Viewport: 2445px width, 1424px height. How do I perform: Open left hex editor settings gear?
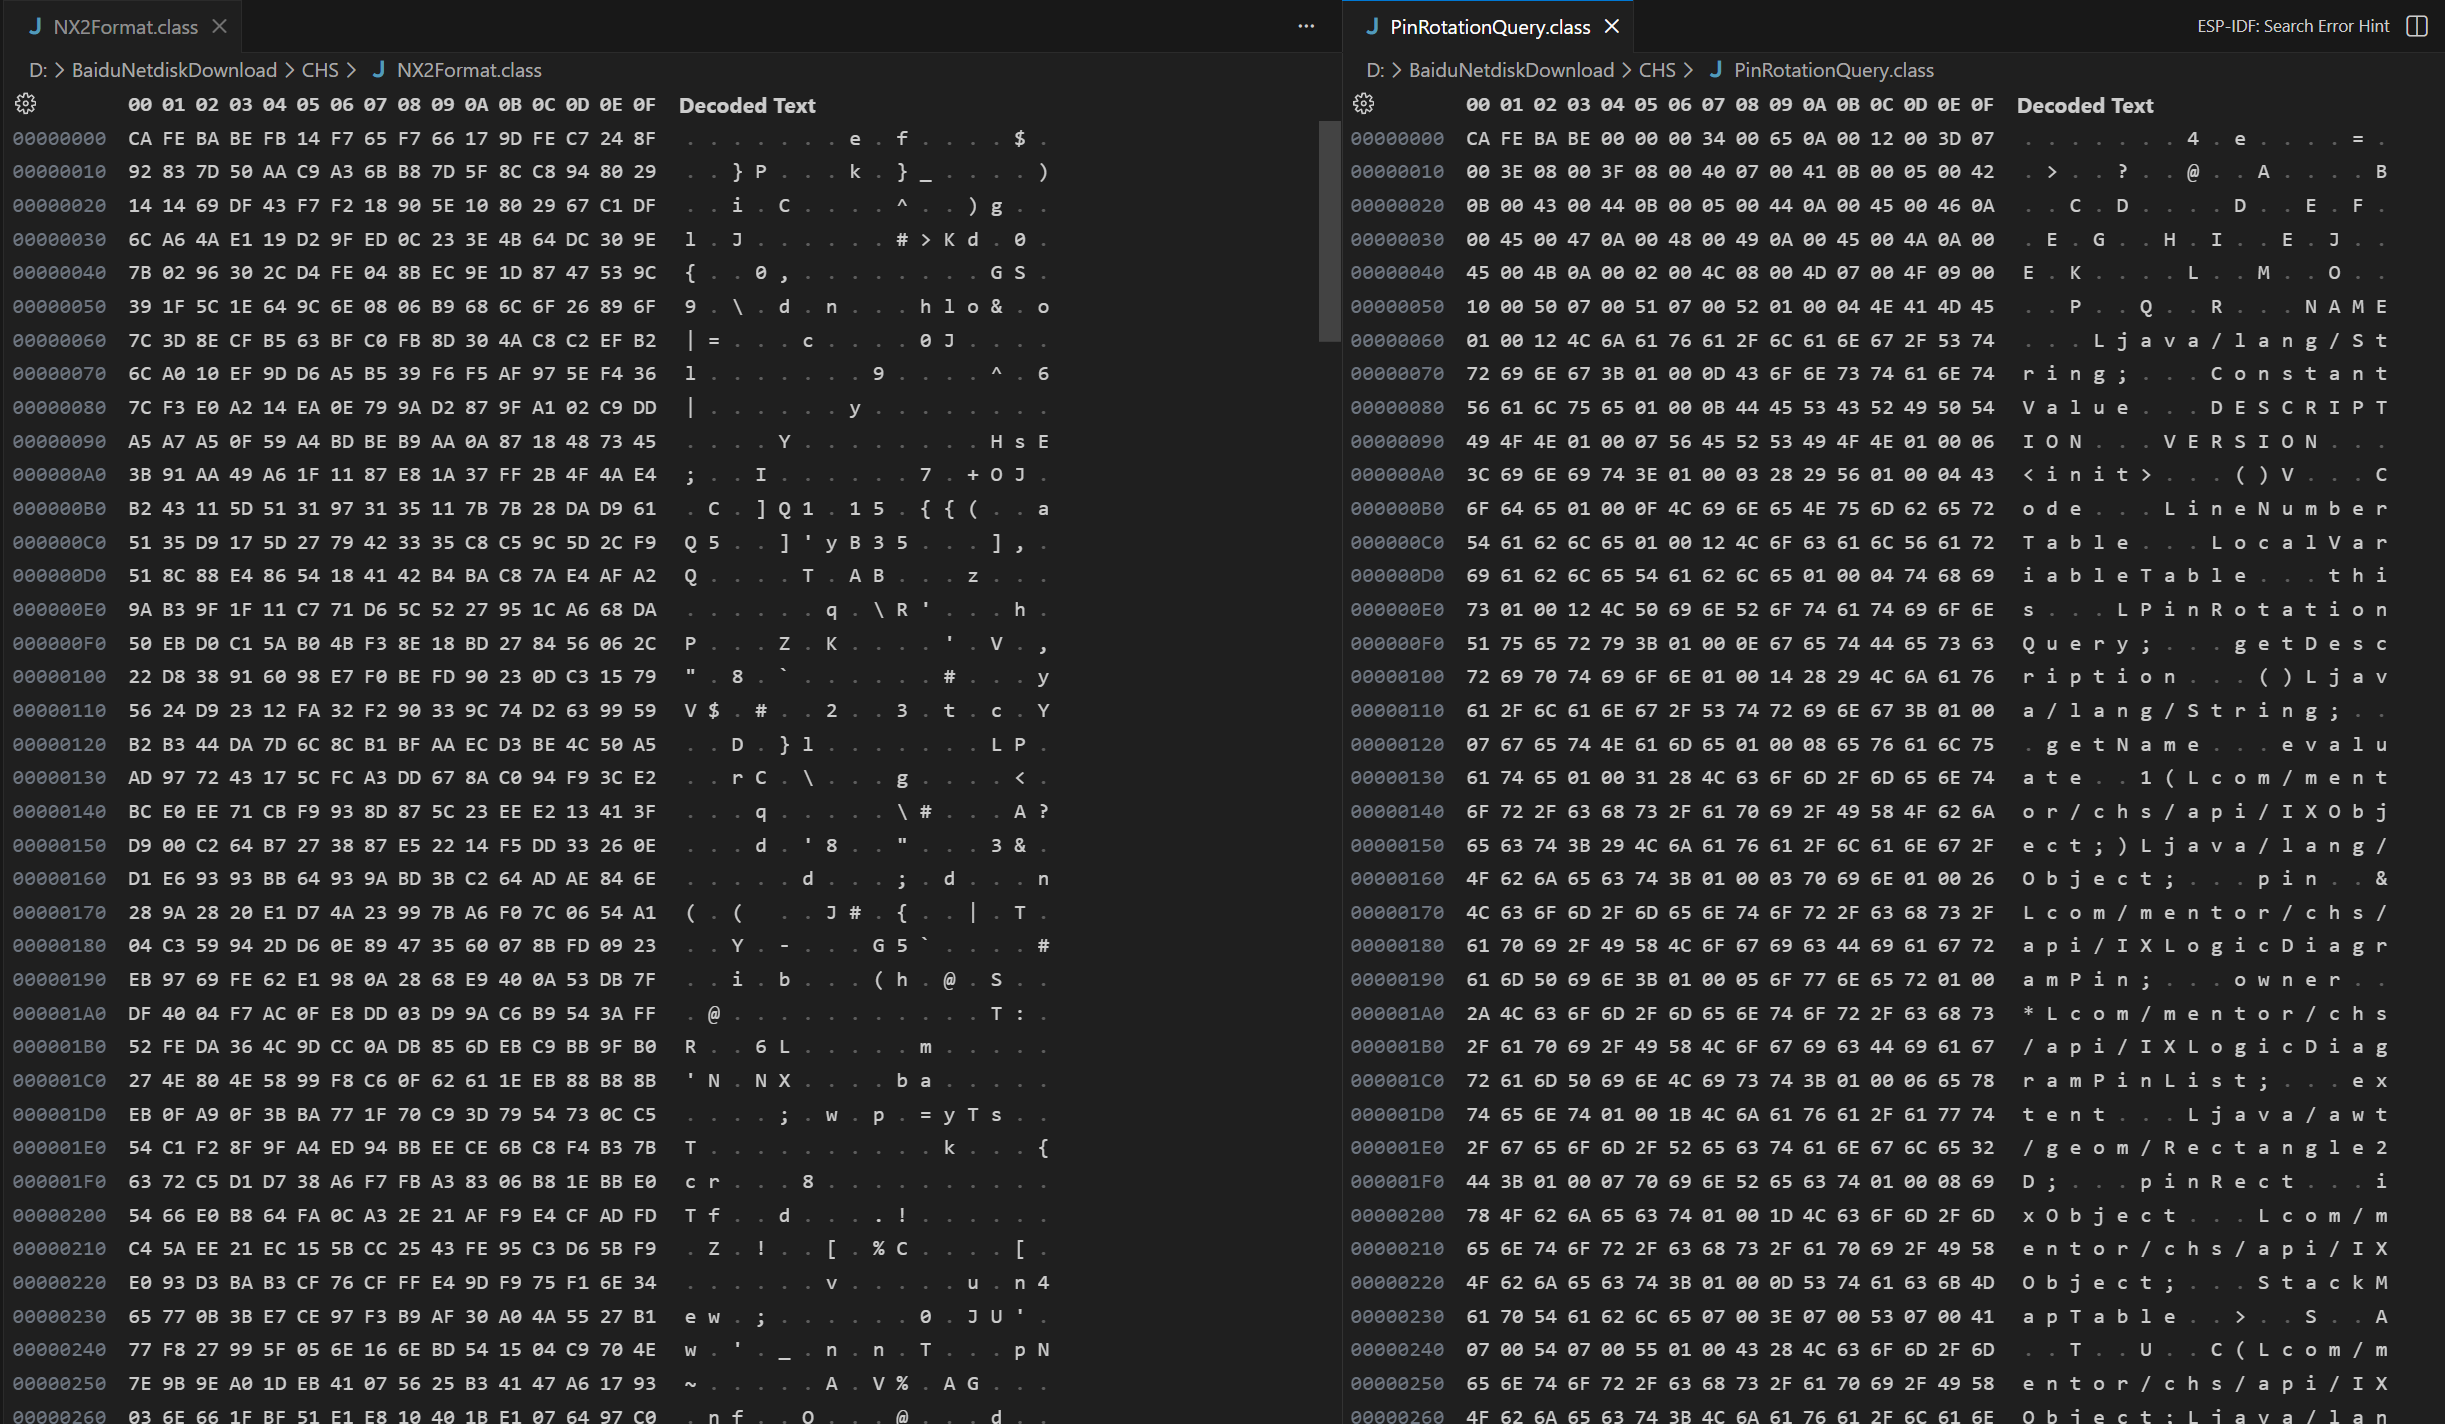point(26,103)
